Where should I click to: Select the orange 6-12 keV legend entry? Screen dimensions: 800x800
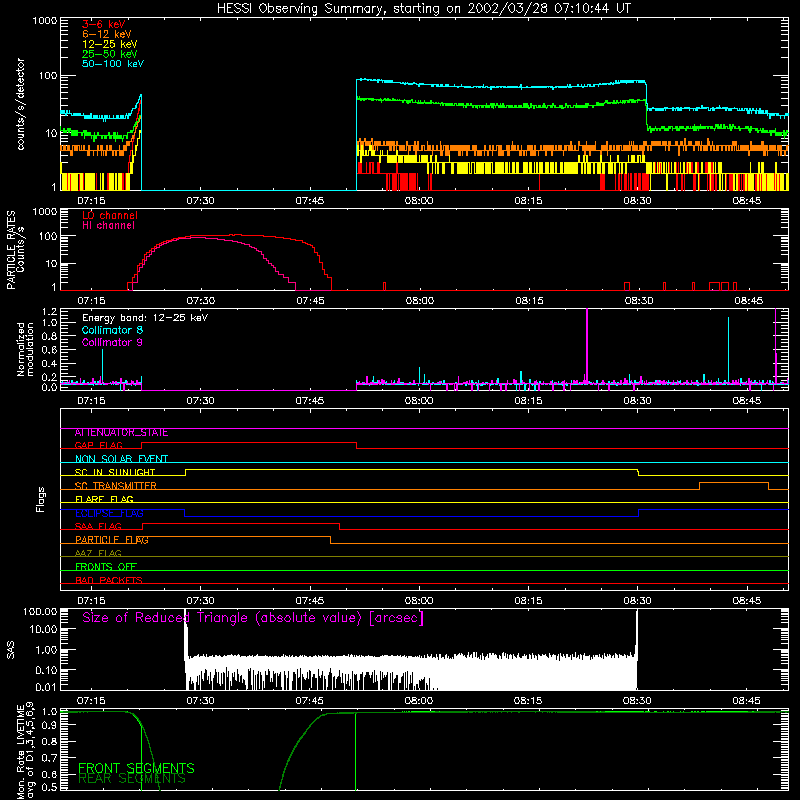click(107, 34)
